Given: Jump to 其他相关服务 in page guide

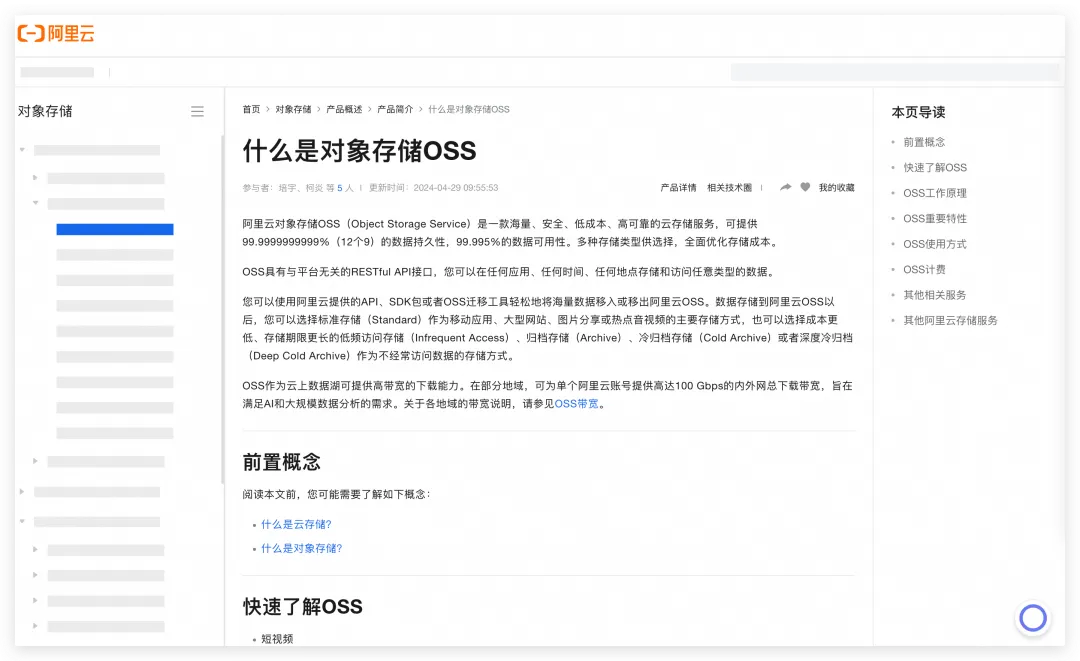Looking at the screenshot, I should pos(935,295).
